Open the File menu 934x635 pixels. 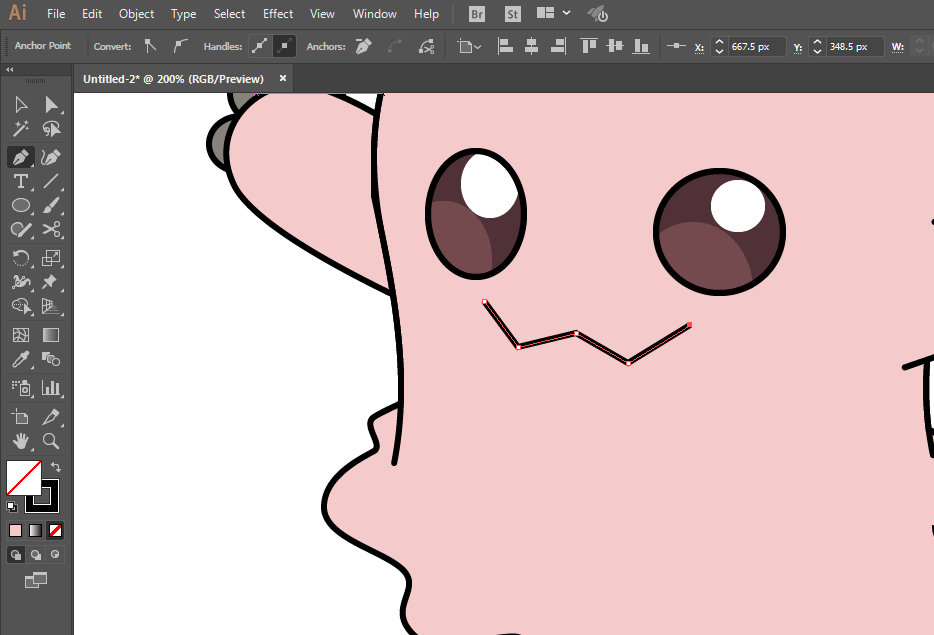click(56, 14)
